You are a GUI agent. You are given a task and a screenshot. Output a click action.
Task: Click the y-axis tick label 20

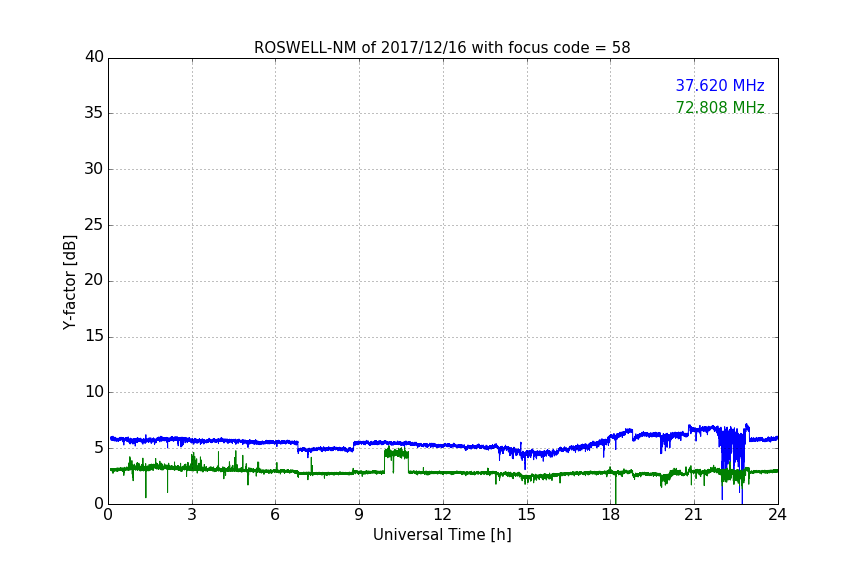tap(94, 280)
